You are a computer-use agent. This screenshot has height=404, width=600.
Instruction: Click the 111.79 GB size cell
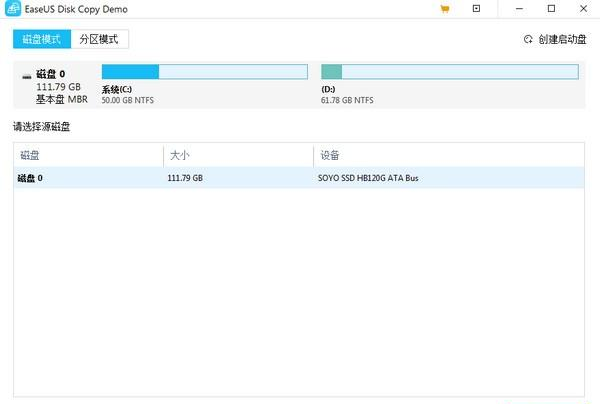coord(185,178)
